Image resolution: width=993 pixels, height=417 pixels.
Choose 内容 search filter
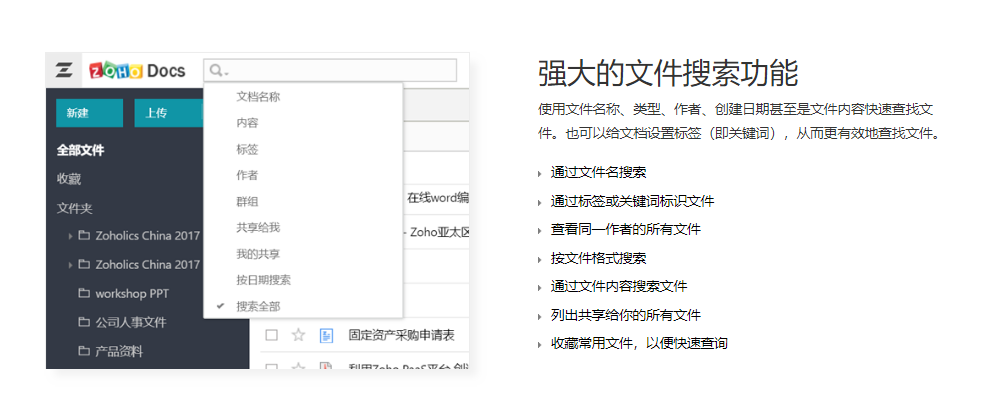247,123
